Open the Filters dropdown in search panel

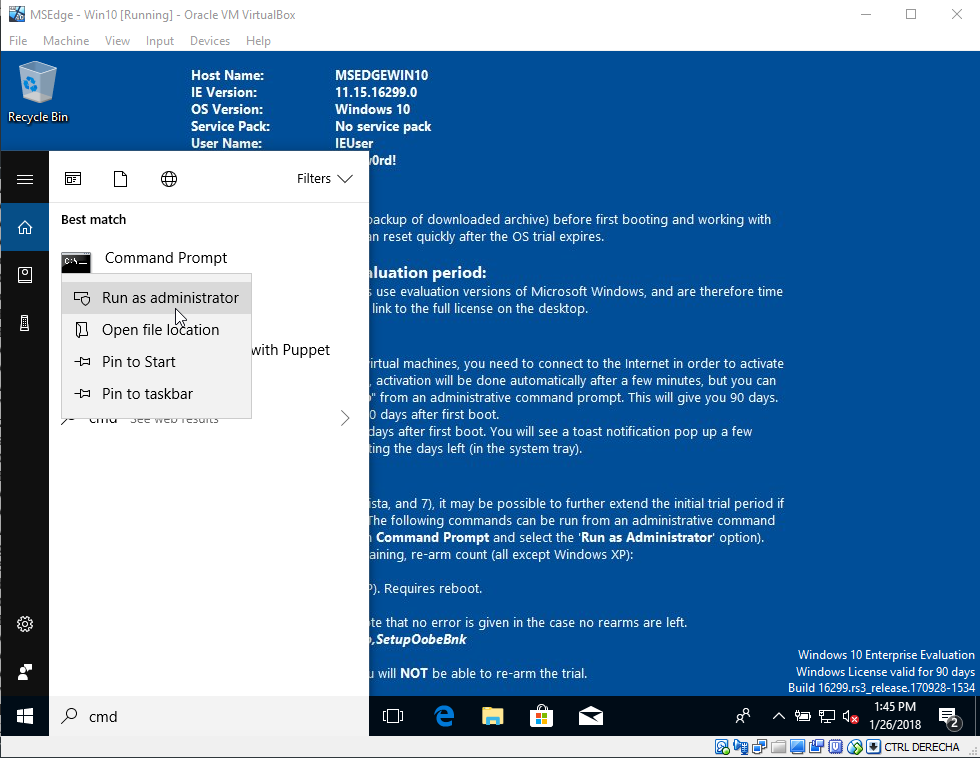pyautogui.click(x=325, y=179)
